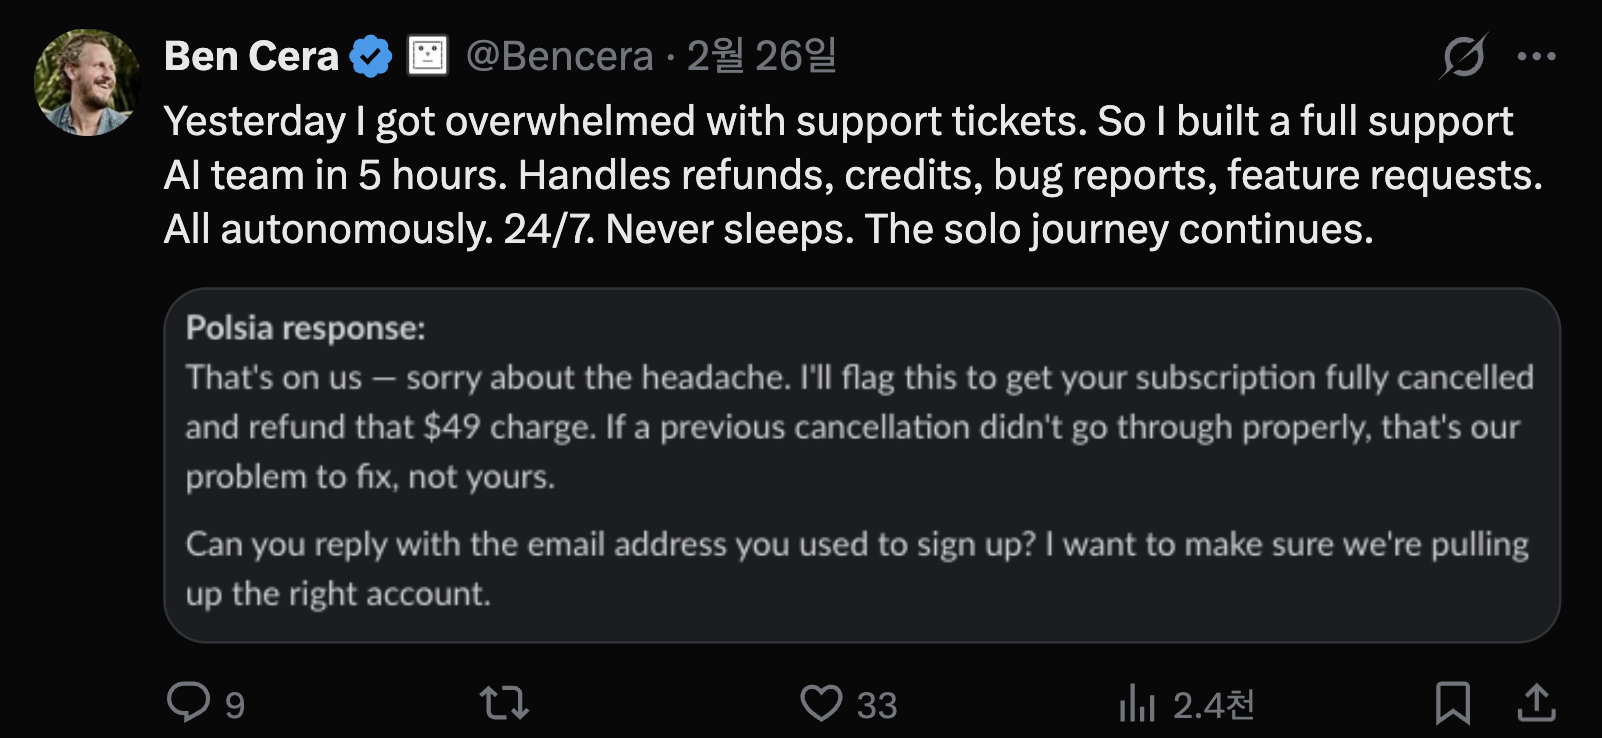This screenshot has width=1602, height=738.
Task: Click the 2.4천 views count
Action: point(1213,706)
